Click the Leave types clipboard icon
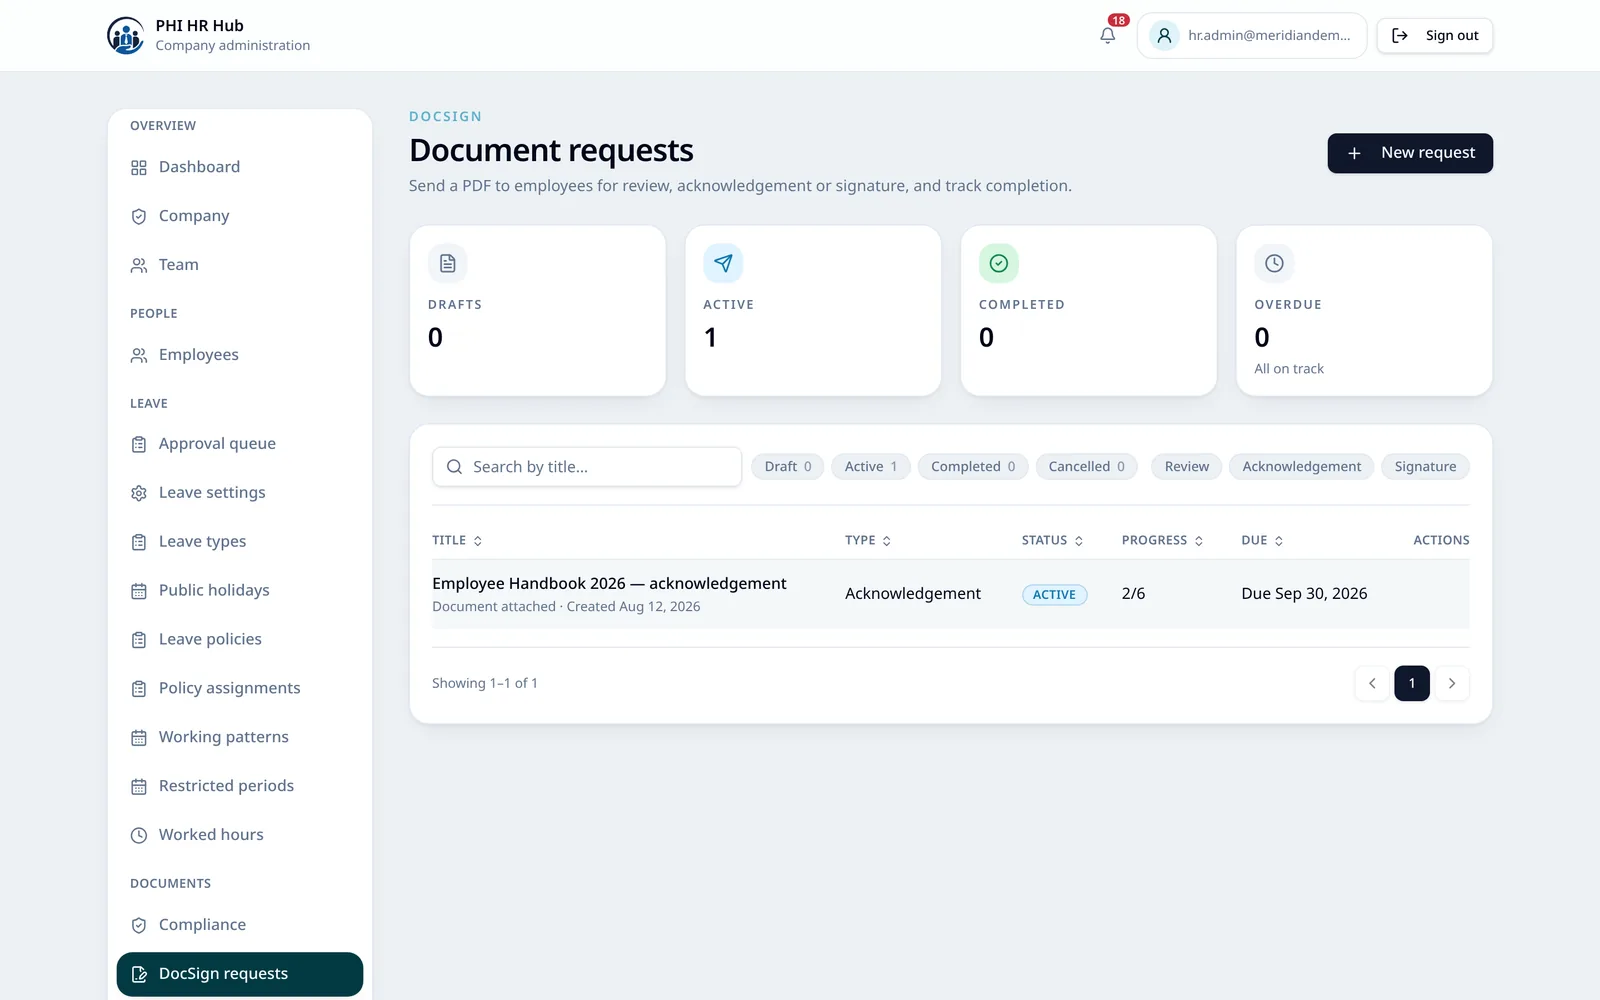 [x=139, y=542]
